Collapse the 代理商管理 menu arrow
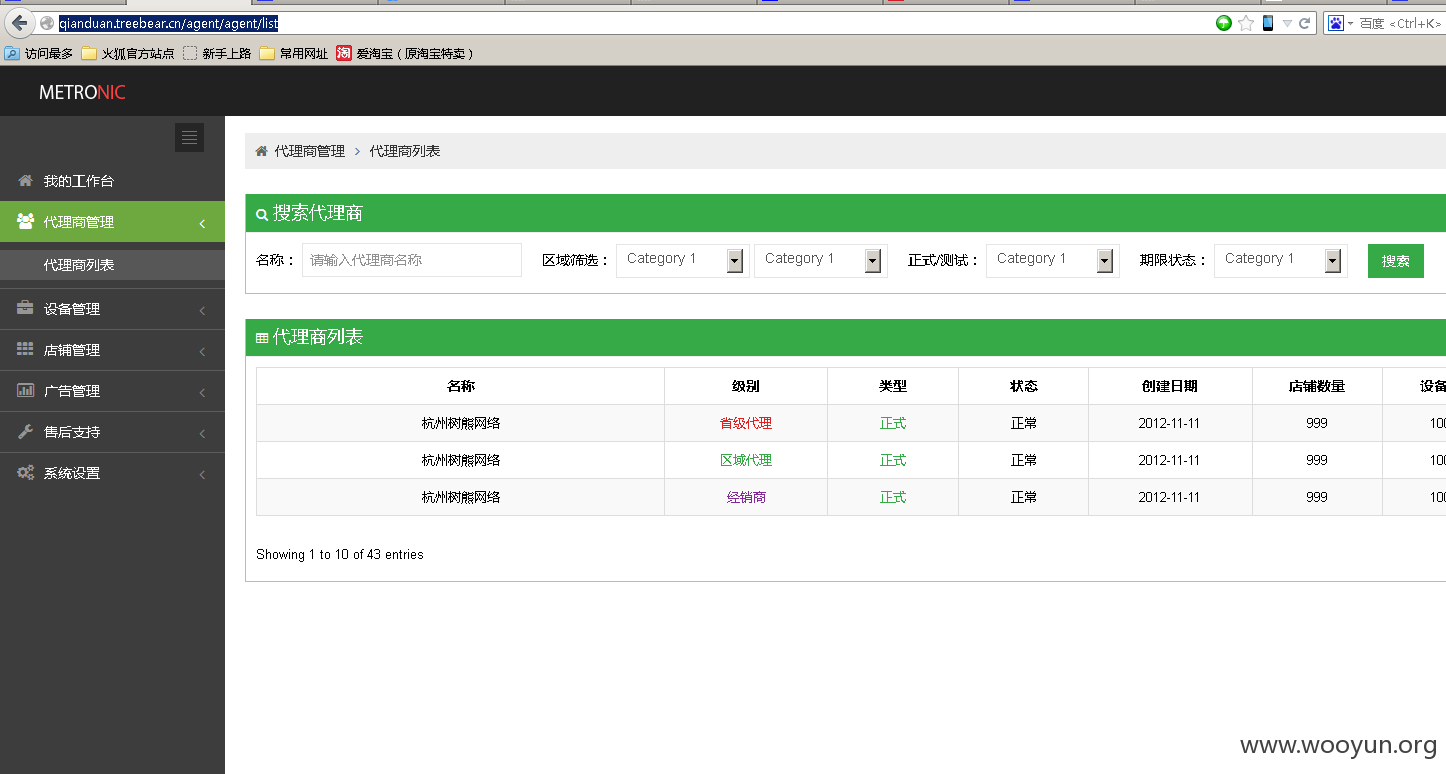 (202, 223)
